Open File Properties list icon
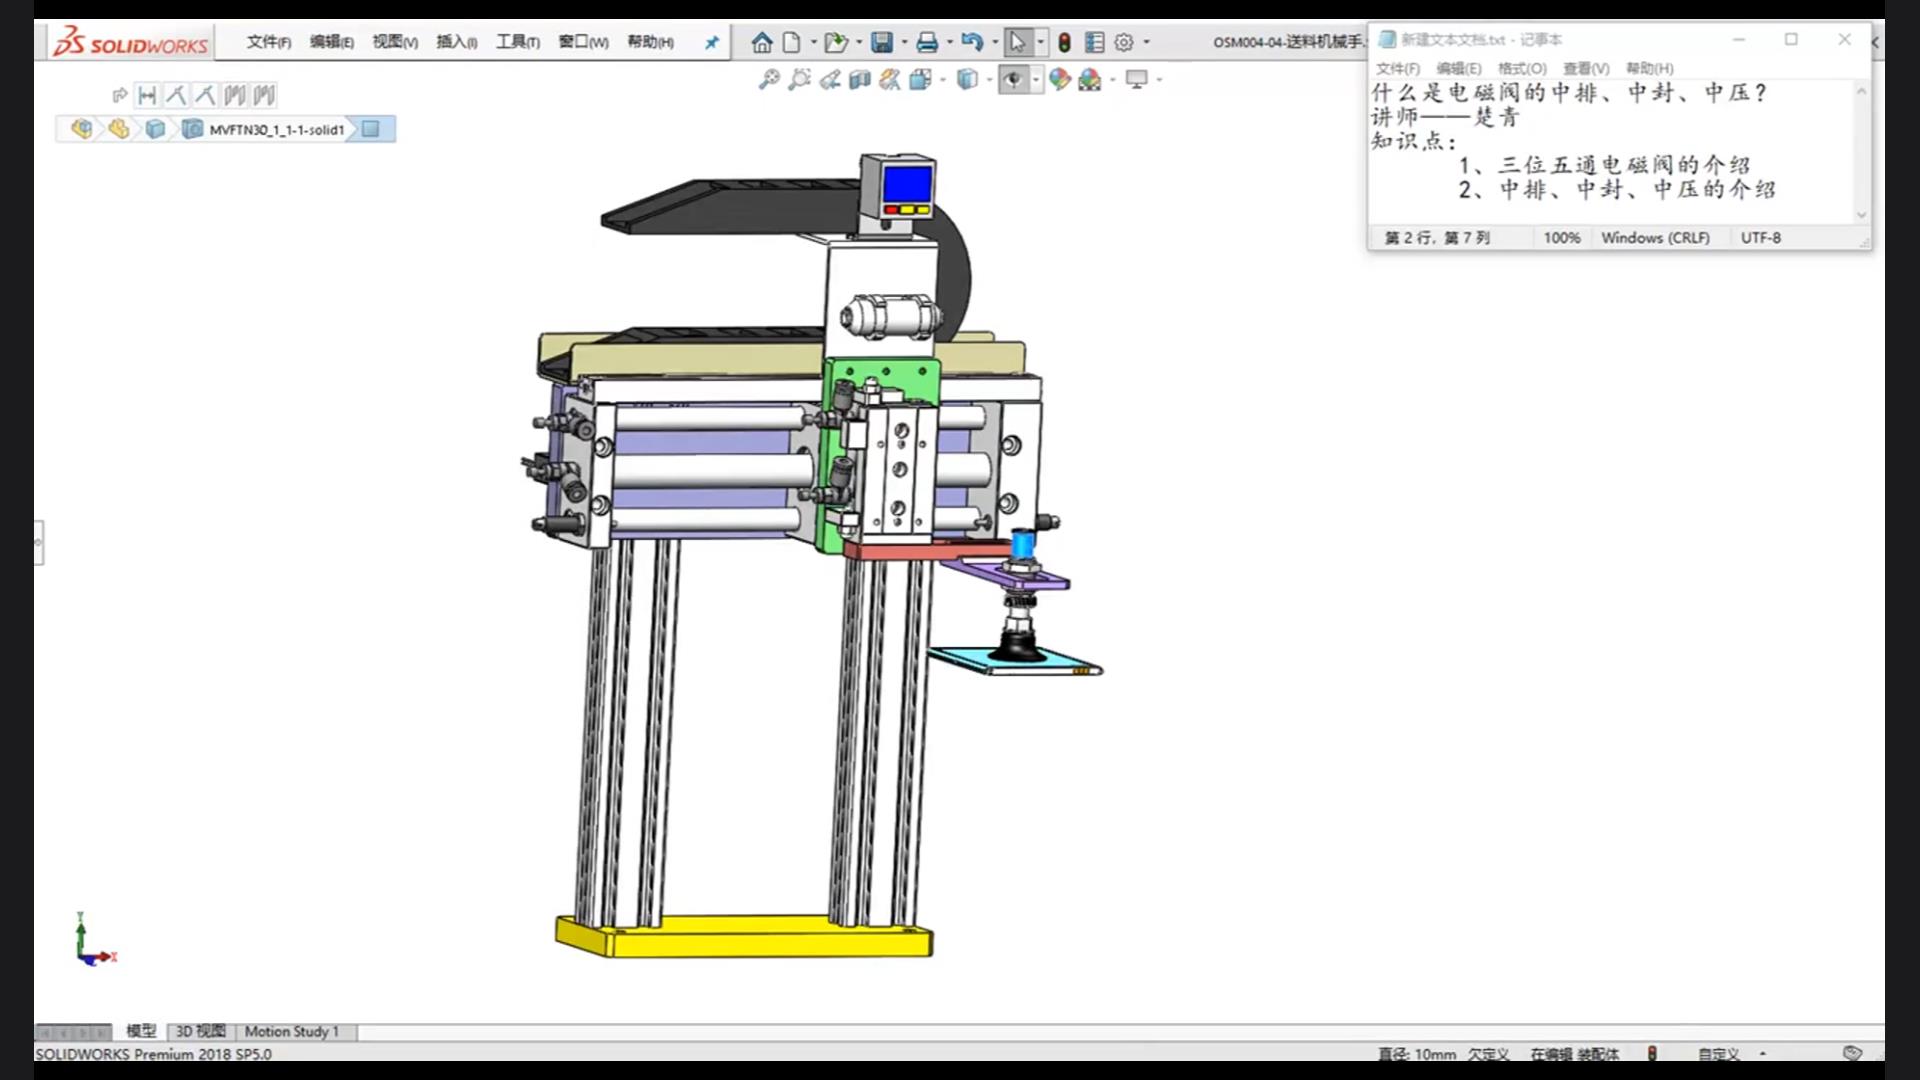The width and height of the screenshot is (1920, 1080). [1095, 42]
